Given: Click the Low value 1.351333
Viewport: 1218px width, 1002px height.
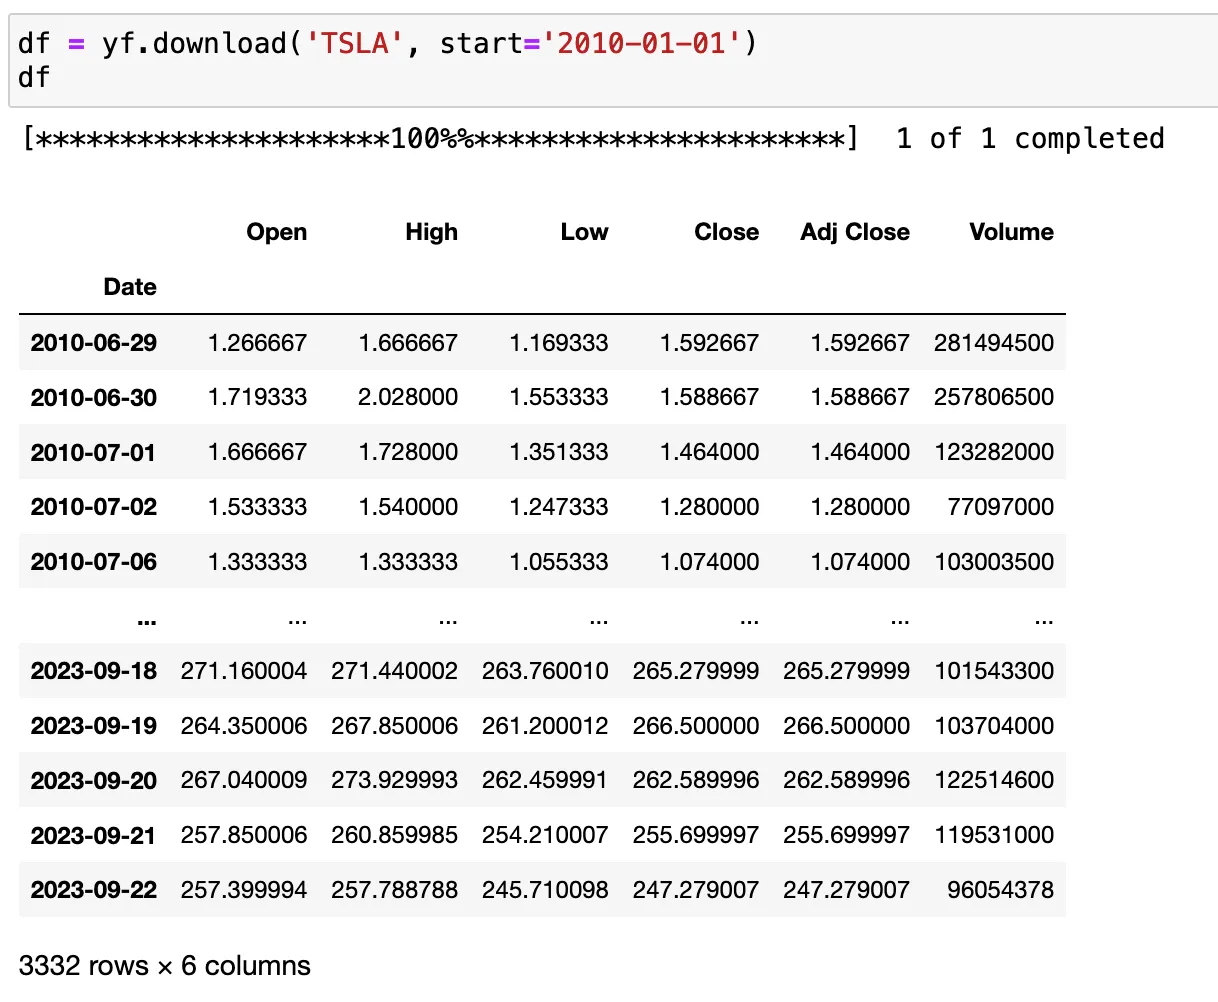Looking at the screenshot, I should pyautogui.click(x=559, y=452).
